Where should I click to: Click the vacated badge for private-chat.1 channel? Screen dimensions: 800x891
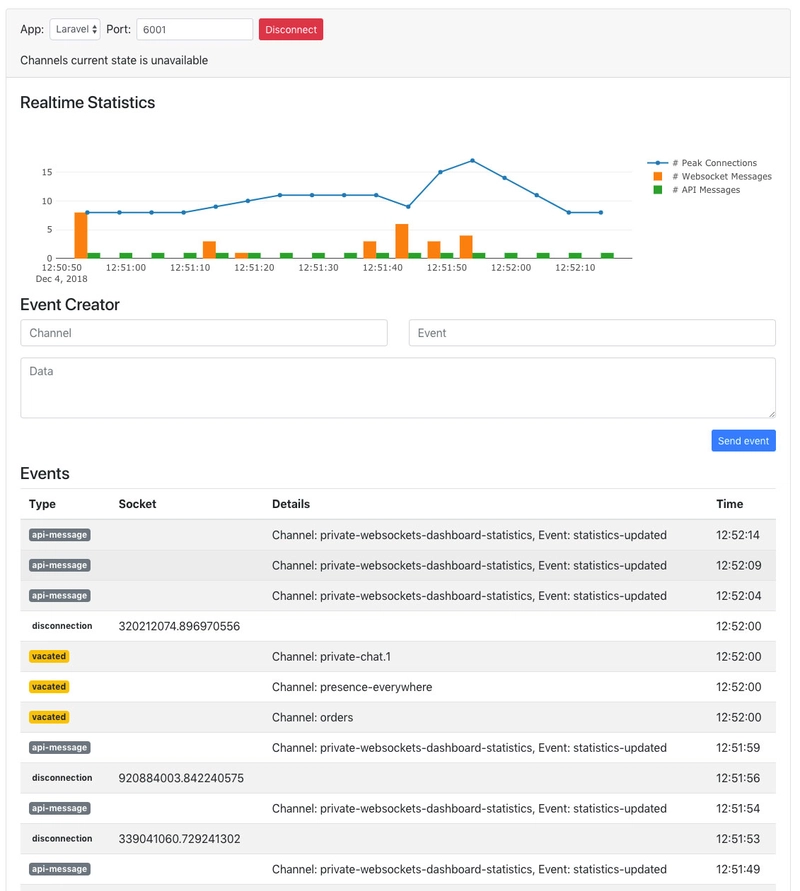[x=49, y=657]
